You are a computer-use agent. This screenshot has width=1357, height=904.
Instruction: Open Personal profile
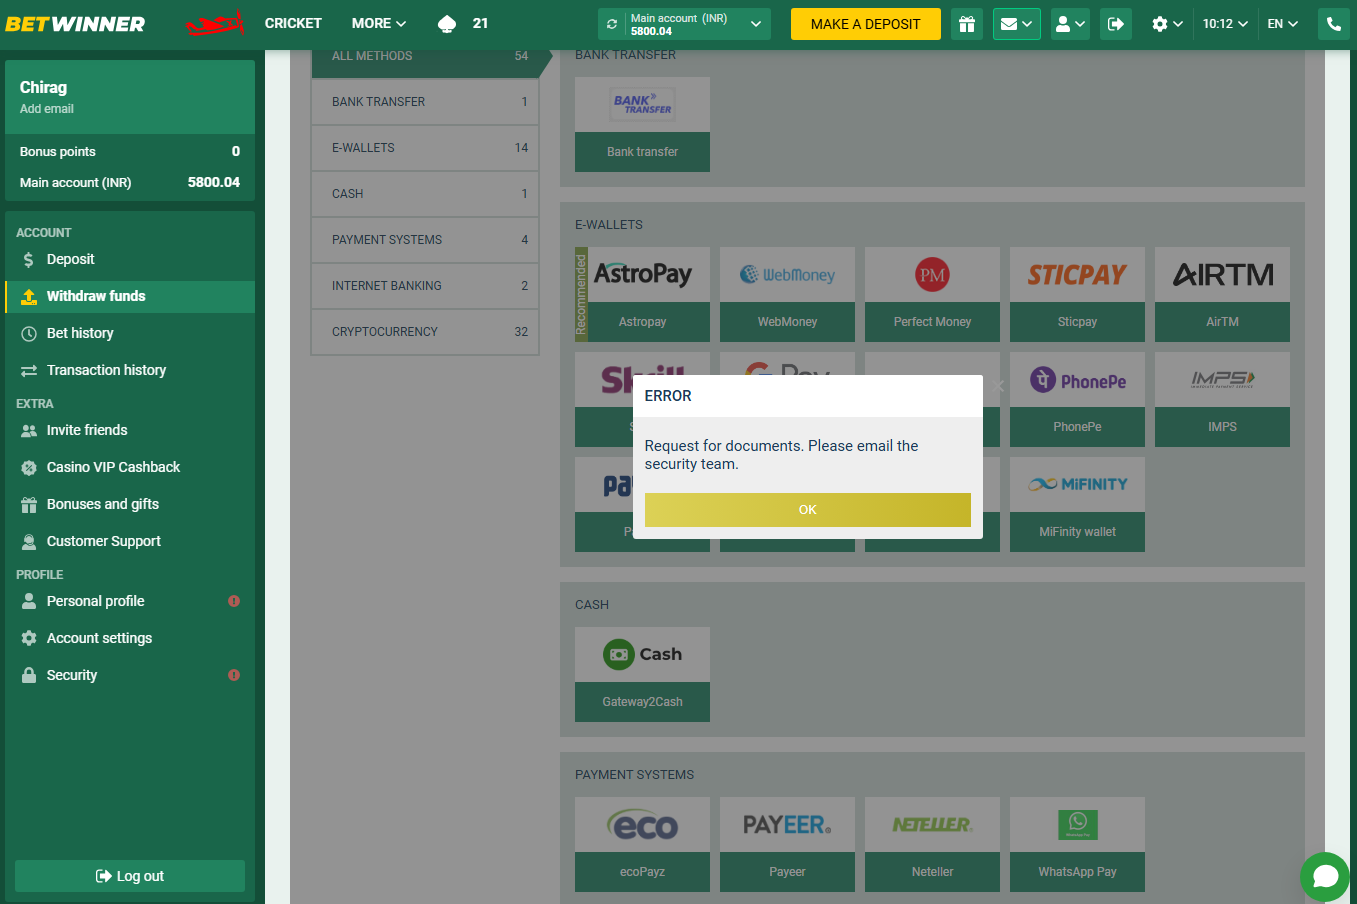[130, 601]
